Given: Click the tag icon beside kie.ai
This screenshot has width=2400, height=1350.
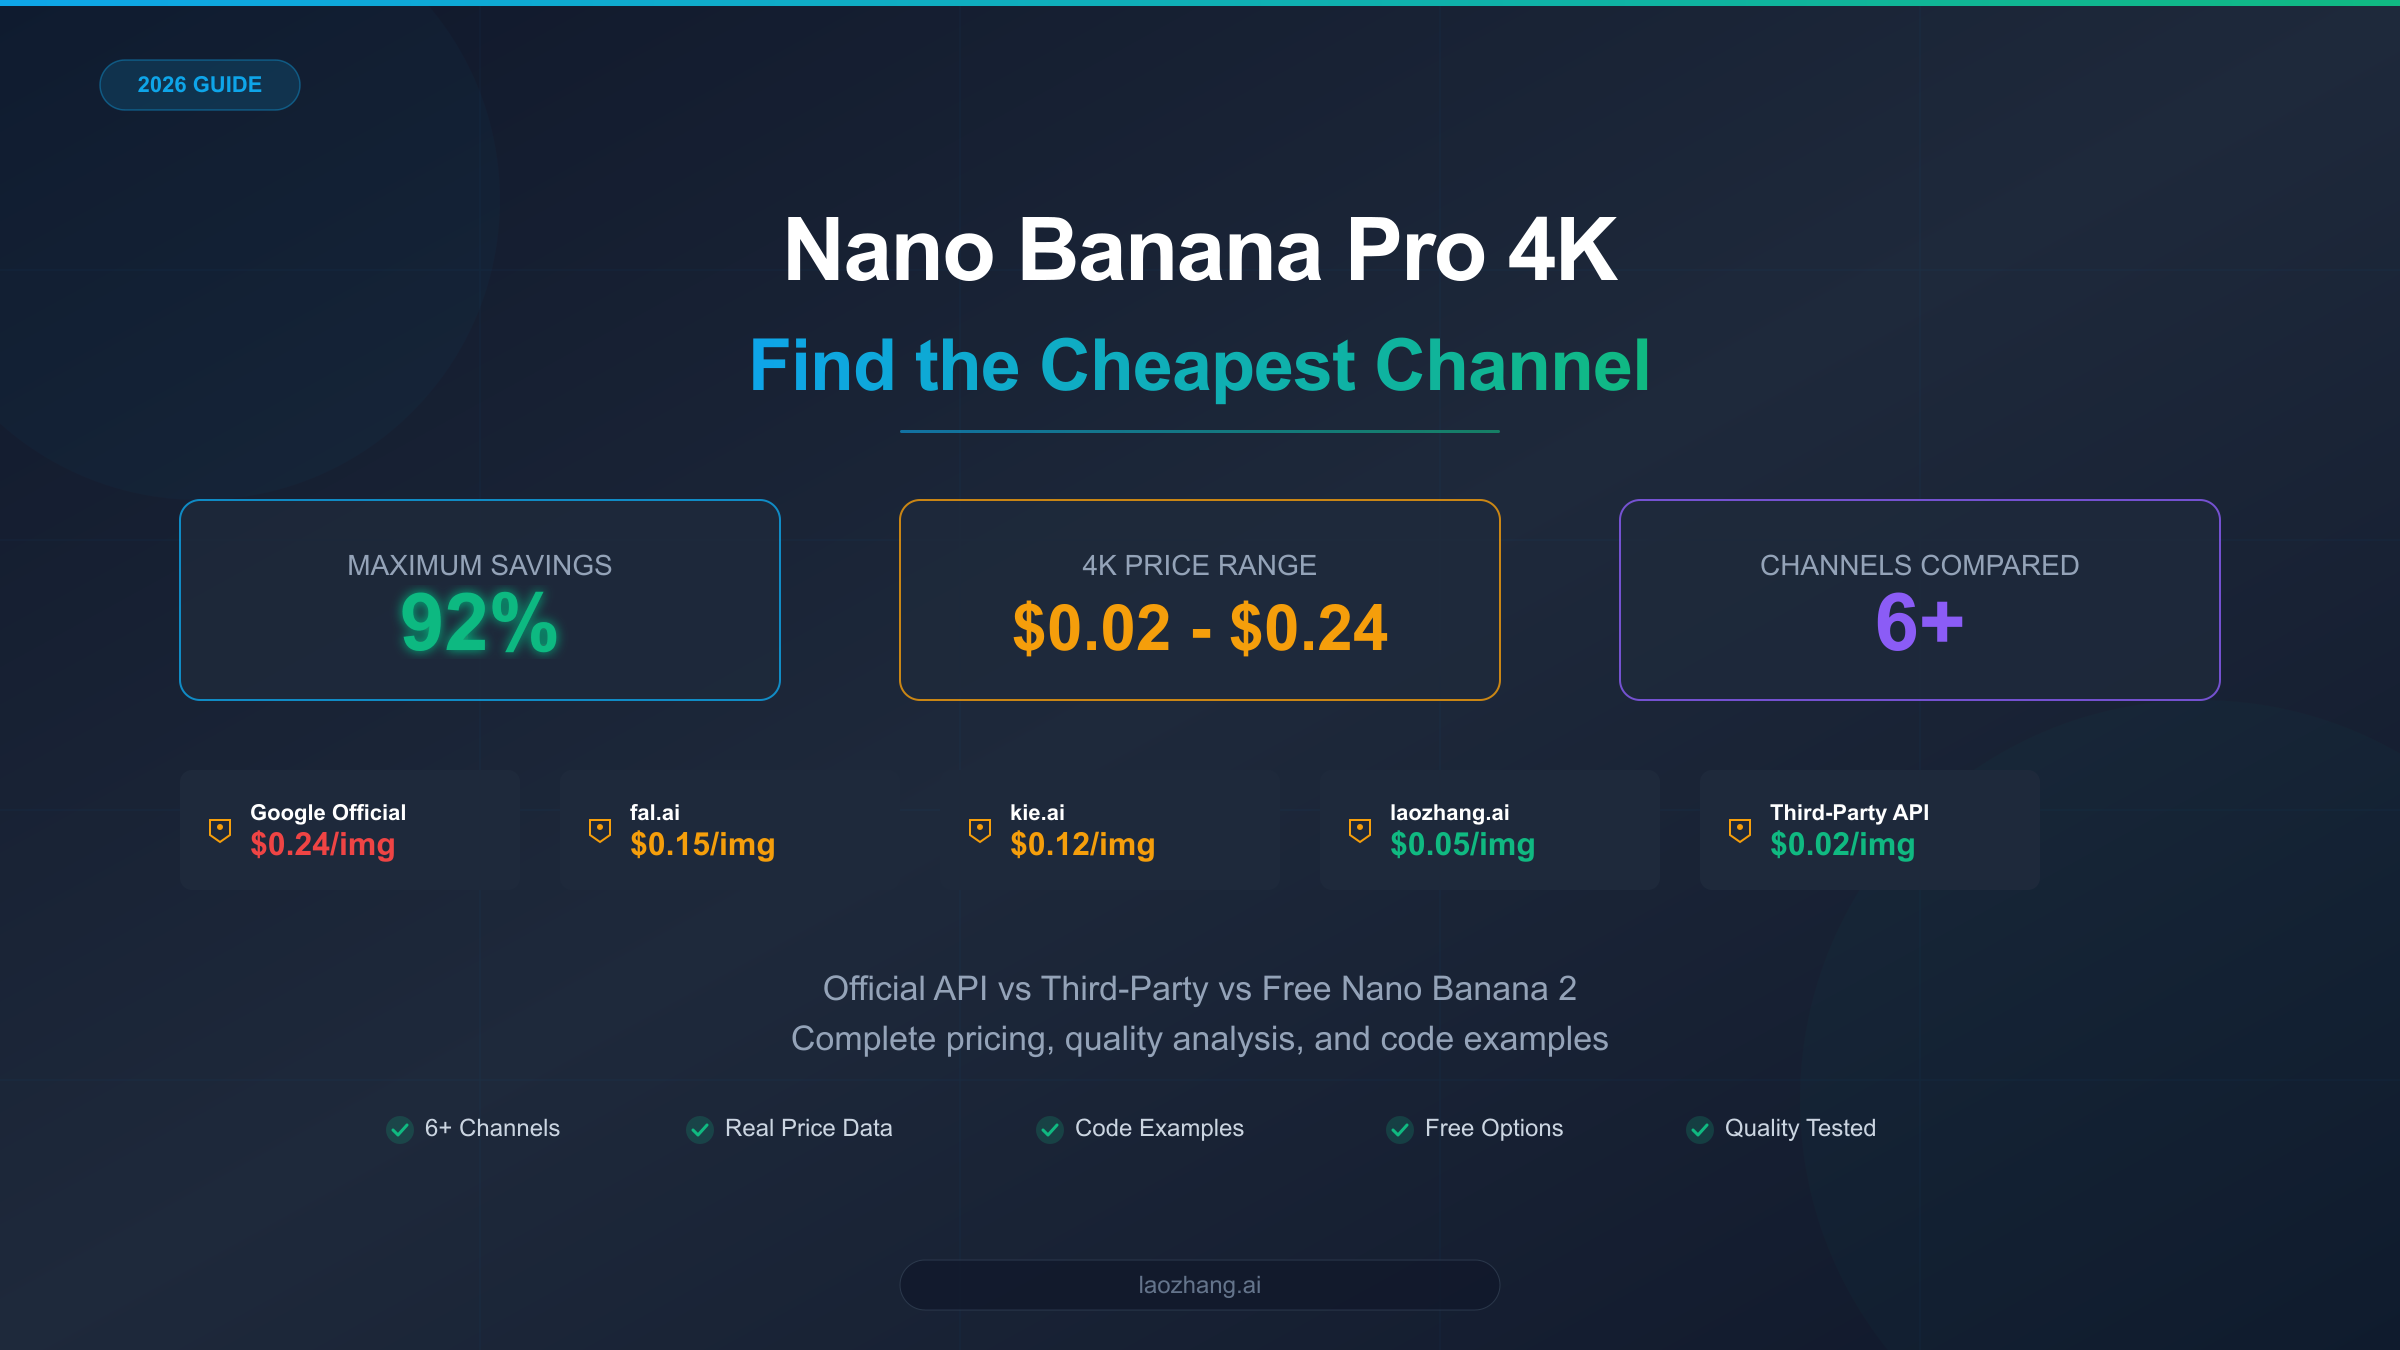Looking at the screenshot, I should (x=980, y=830).
